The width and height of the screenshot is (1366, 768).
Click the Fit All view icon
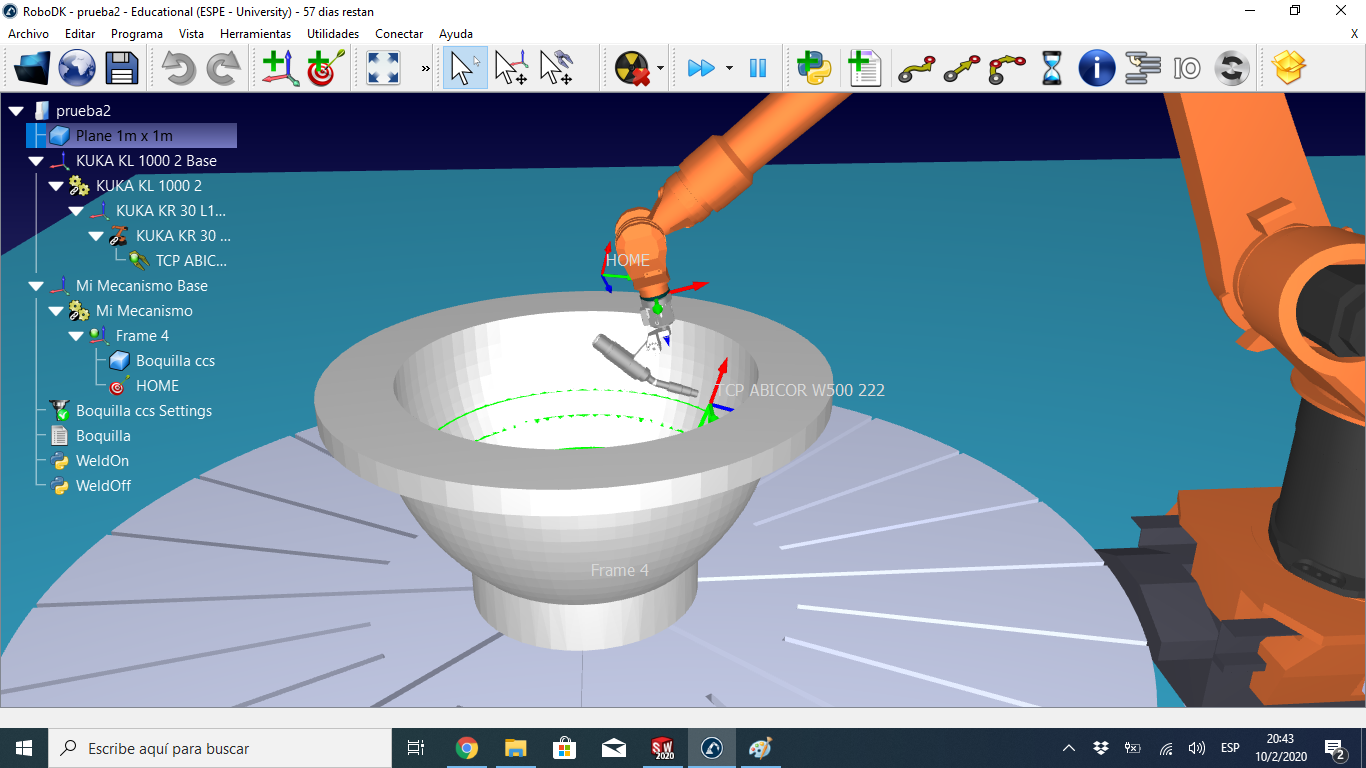(383, 68)
